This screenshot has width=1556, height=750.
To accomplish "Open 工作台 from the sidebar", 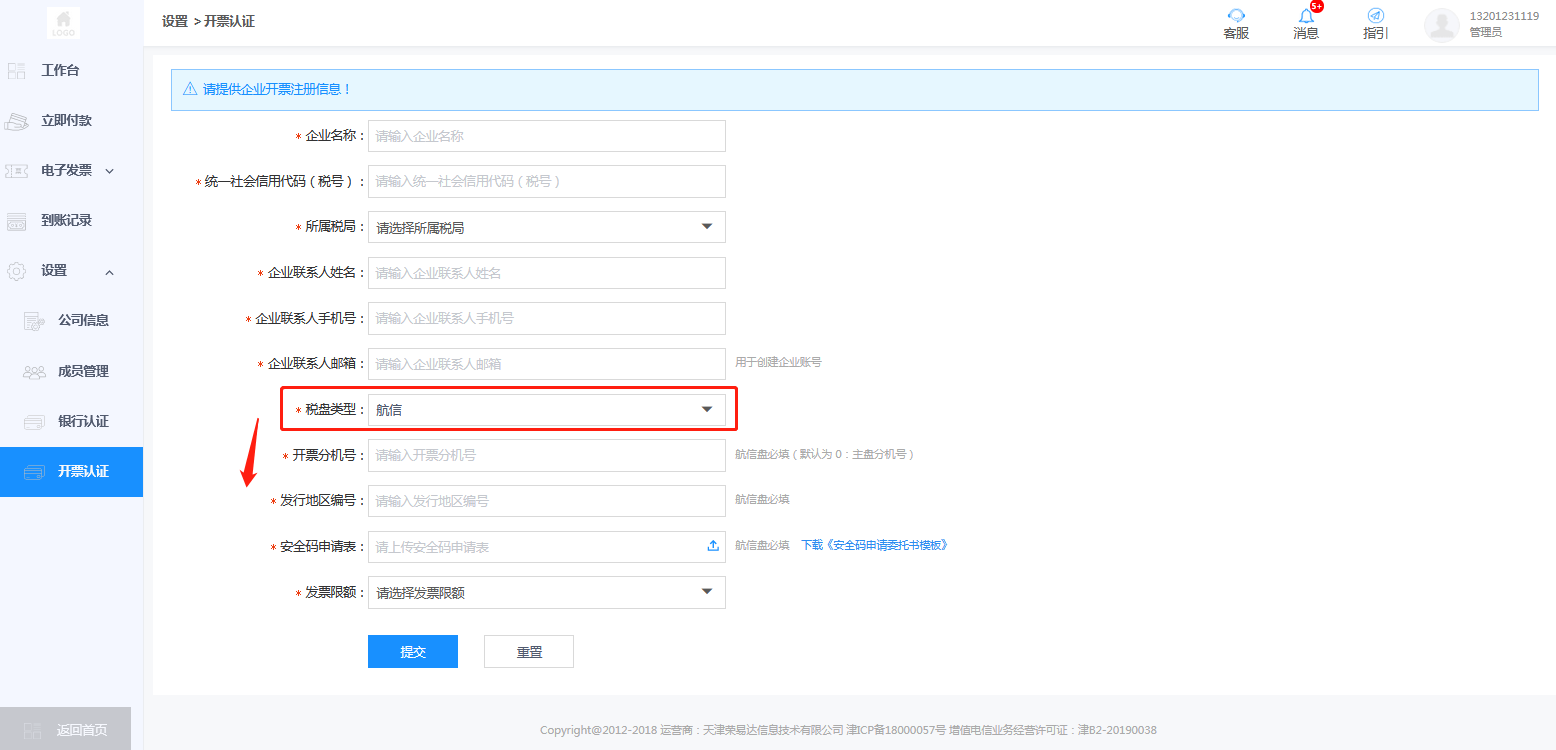I will [60, 71].
